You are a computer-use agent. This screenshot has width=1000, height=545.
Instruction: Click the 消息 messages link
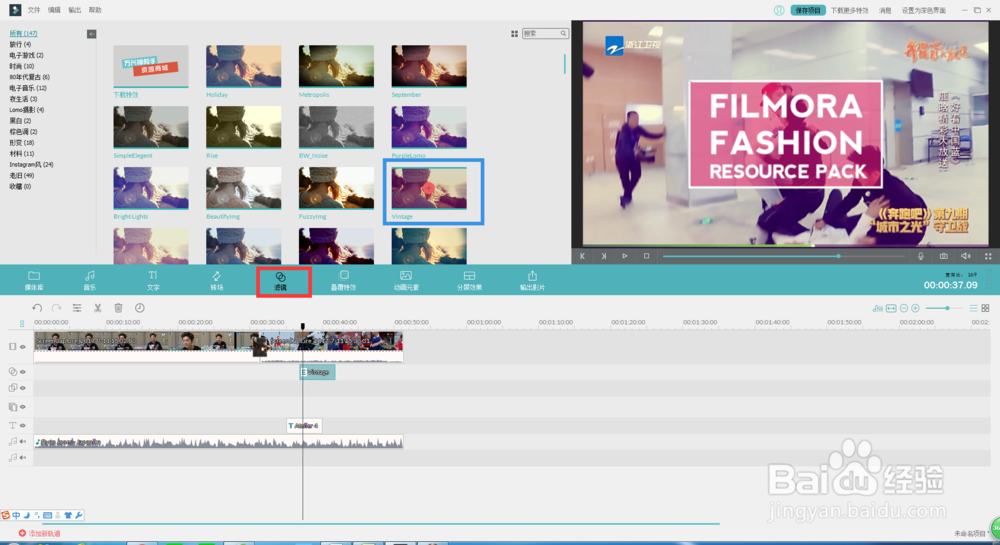pos(885,10)
